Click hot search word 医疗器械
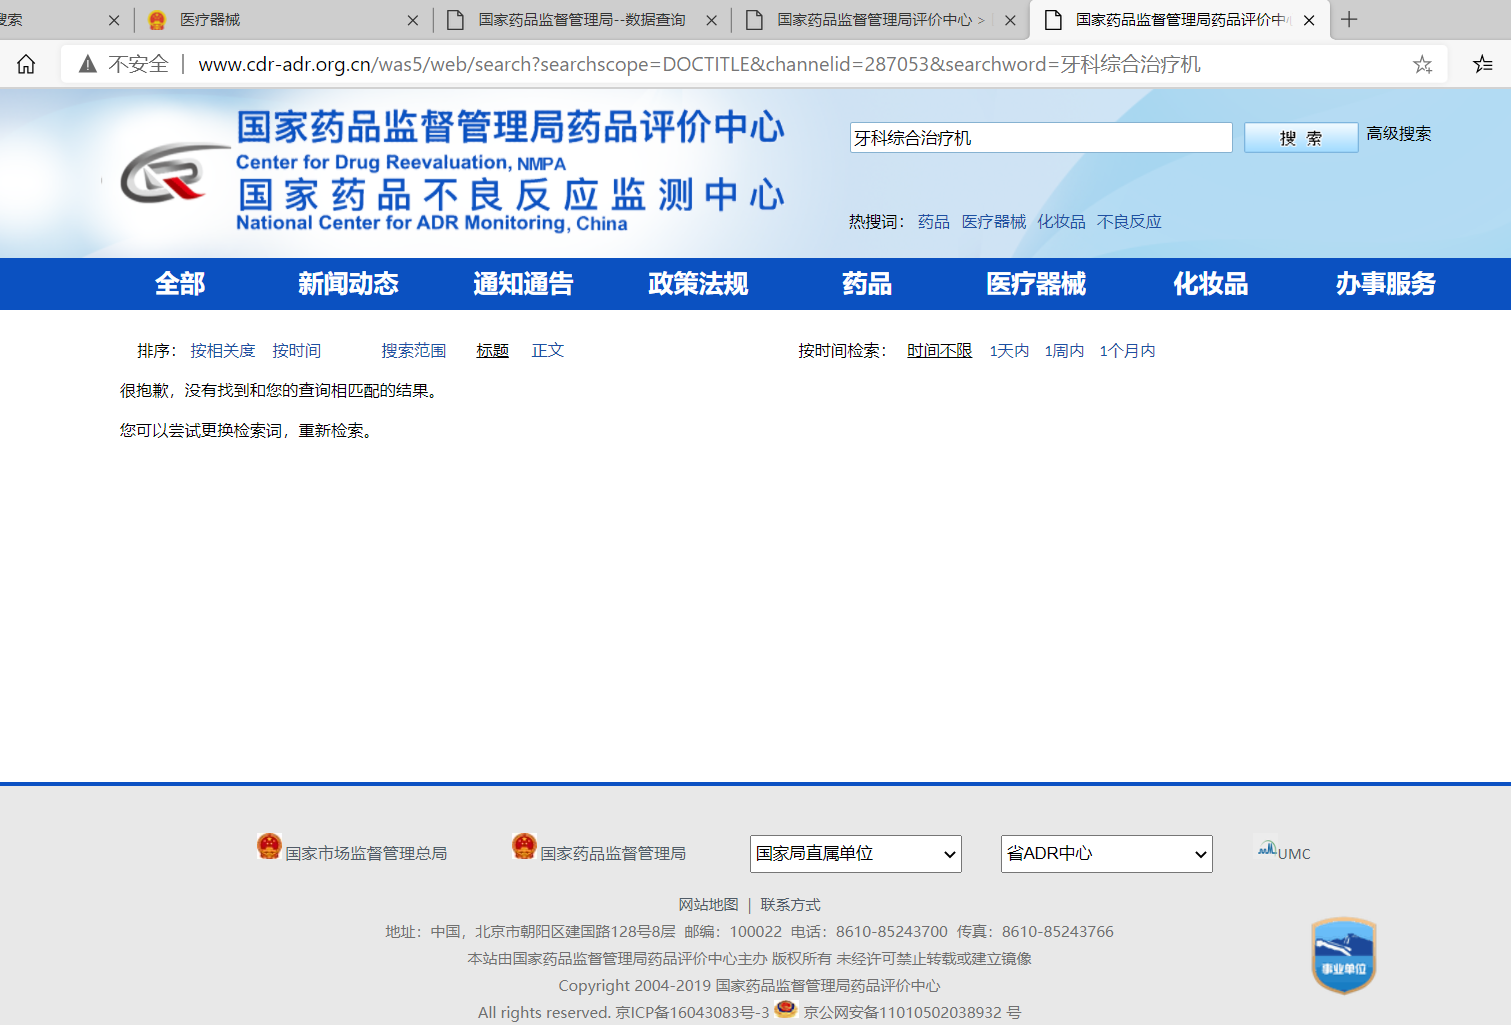Viewport: 1511px width, 1025px height. point(994,222)
